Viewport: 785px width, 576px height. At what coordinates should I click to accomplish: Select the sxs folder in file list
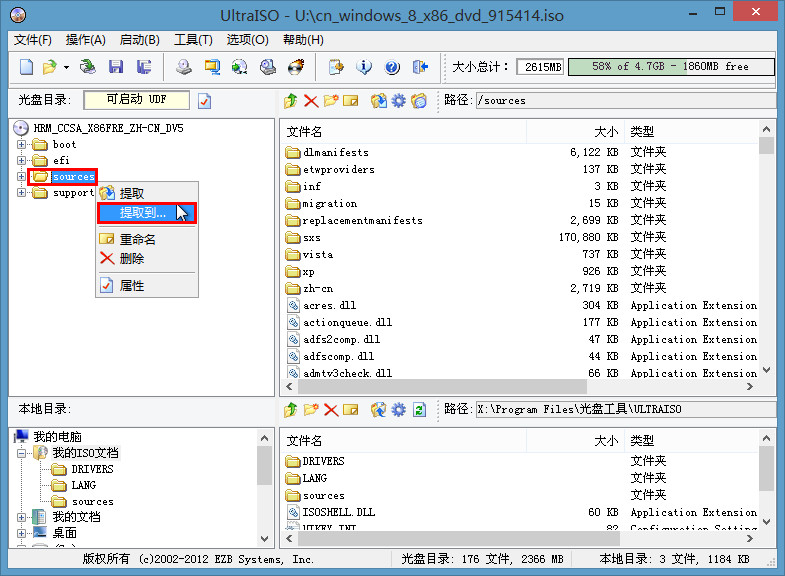click(x=312, y=238)
